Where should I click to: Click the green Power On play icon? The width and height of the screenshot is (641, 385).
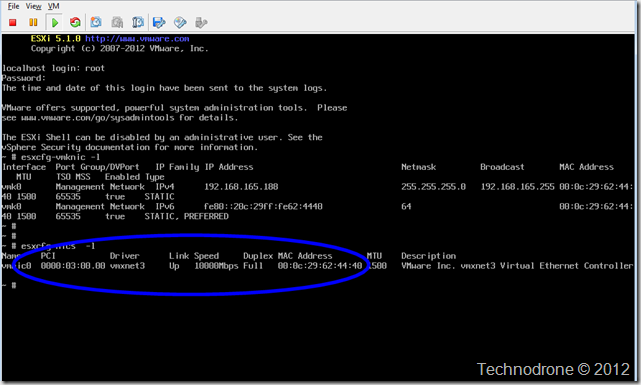click(54, 22)
